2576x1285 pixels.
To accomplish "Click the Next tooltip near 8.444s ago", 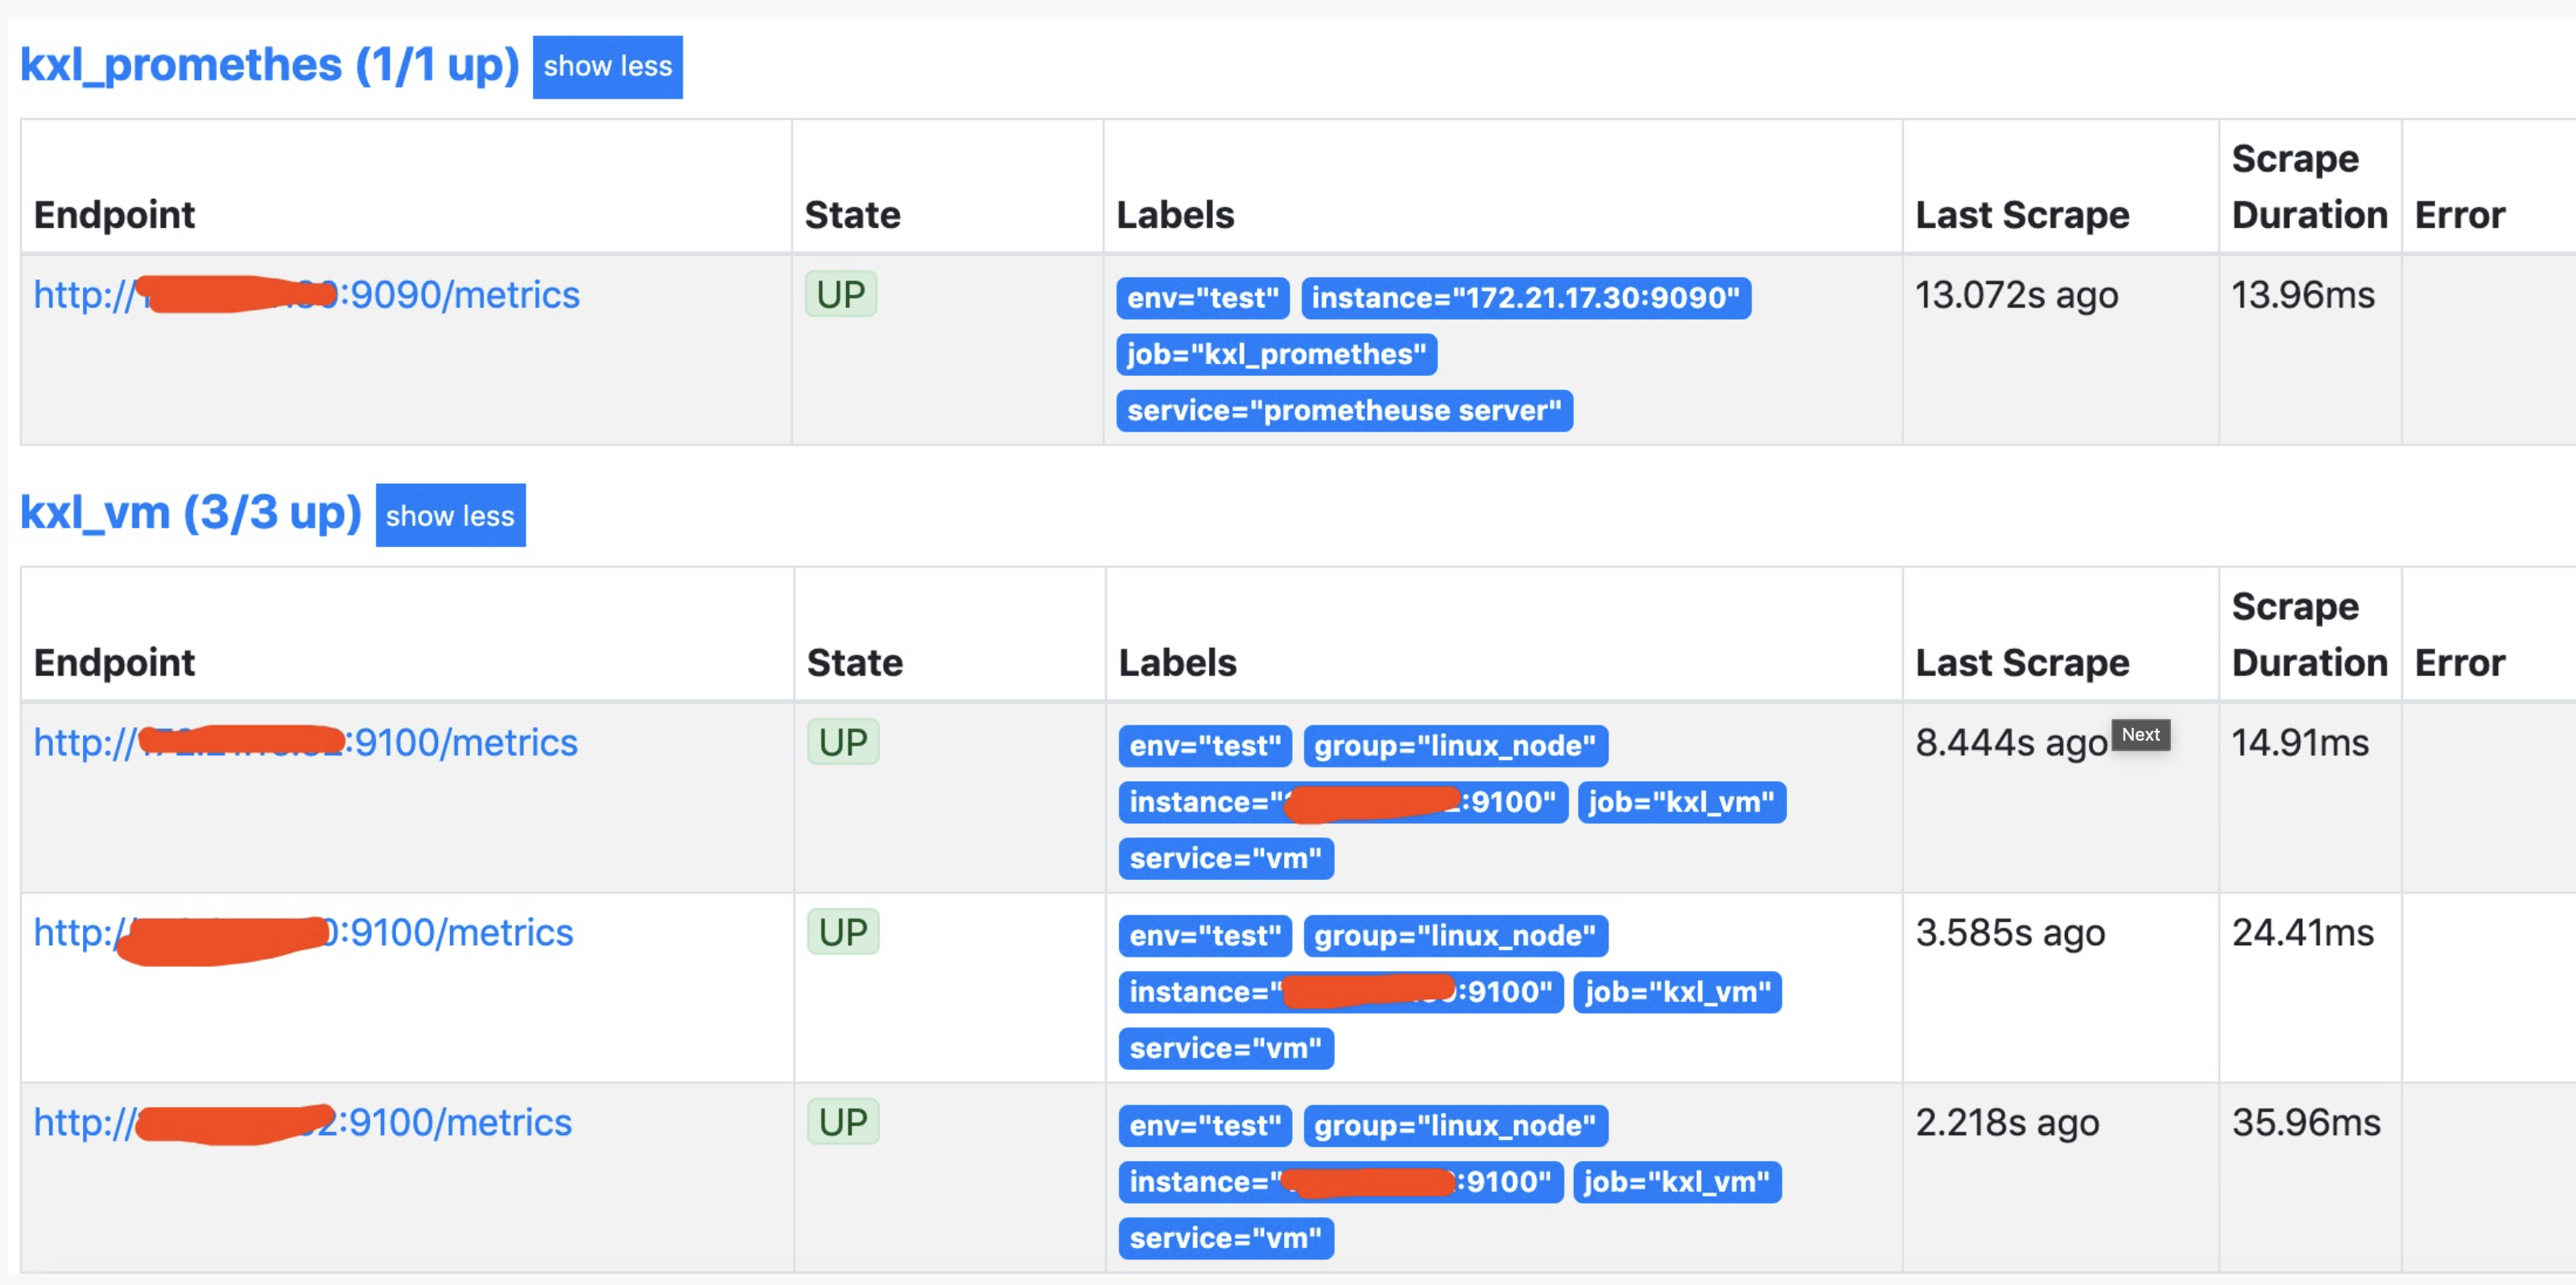I will [x=2139, y=735].
